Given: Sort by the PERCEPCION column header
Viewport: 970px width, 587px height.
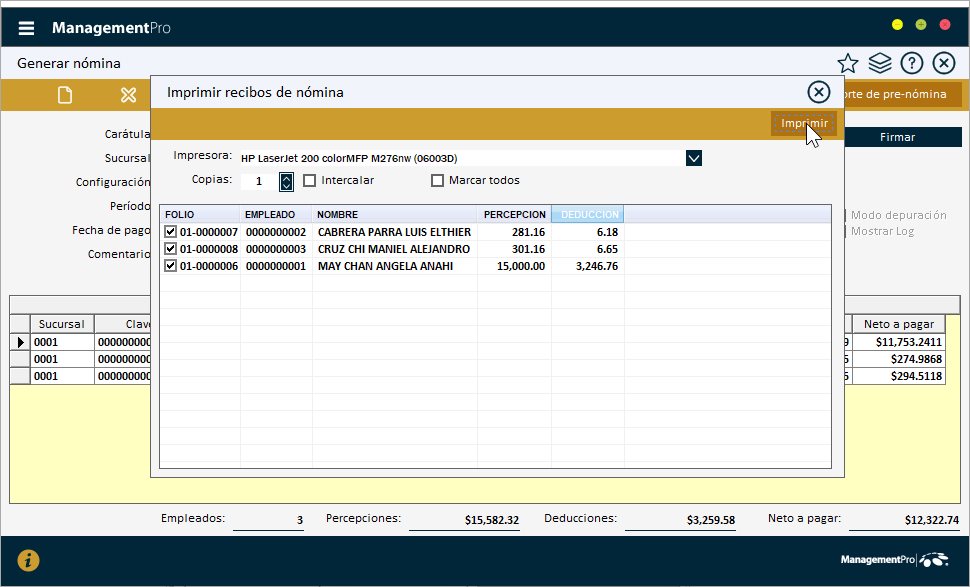Looking at the screenshot, I should pos(514,215).
